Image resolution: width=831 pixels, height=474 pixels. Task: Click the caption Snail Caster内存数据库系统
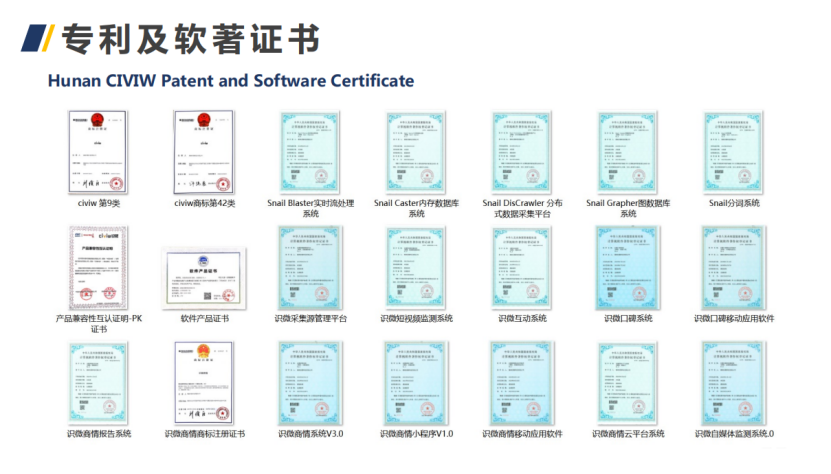417,208
